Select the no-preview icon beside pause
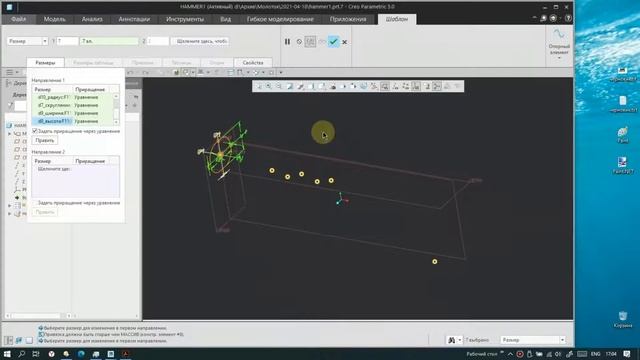This screenshot has height=360, width=640. coord(299,42)
